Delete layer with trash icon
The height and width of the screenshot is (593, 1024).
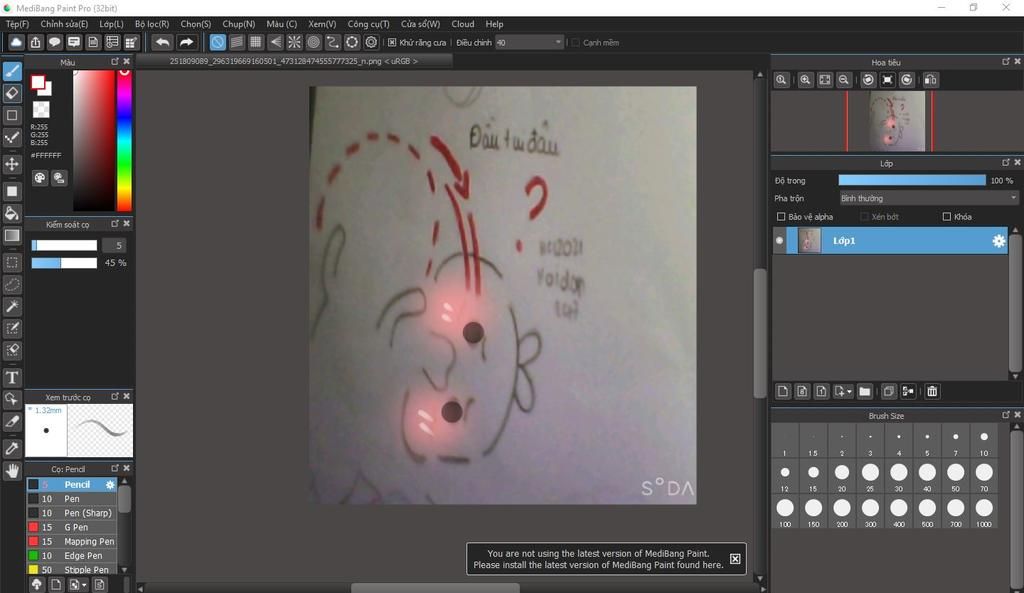932,391
